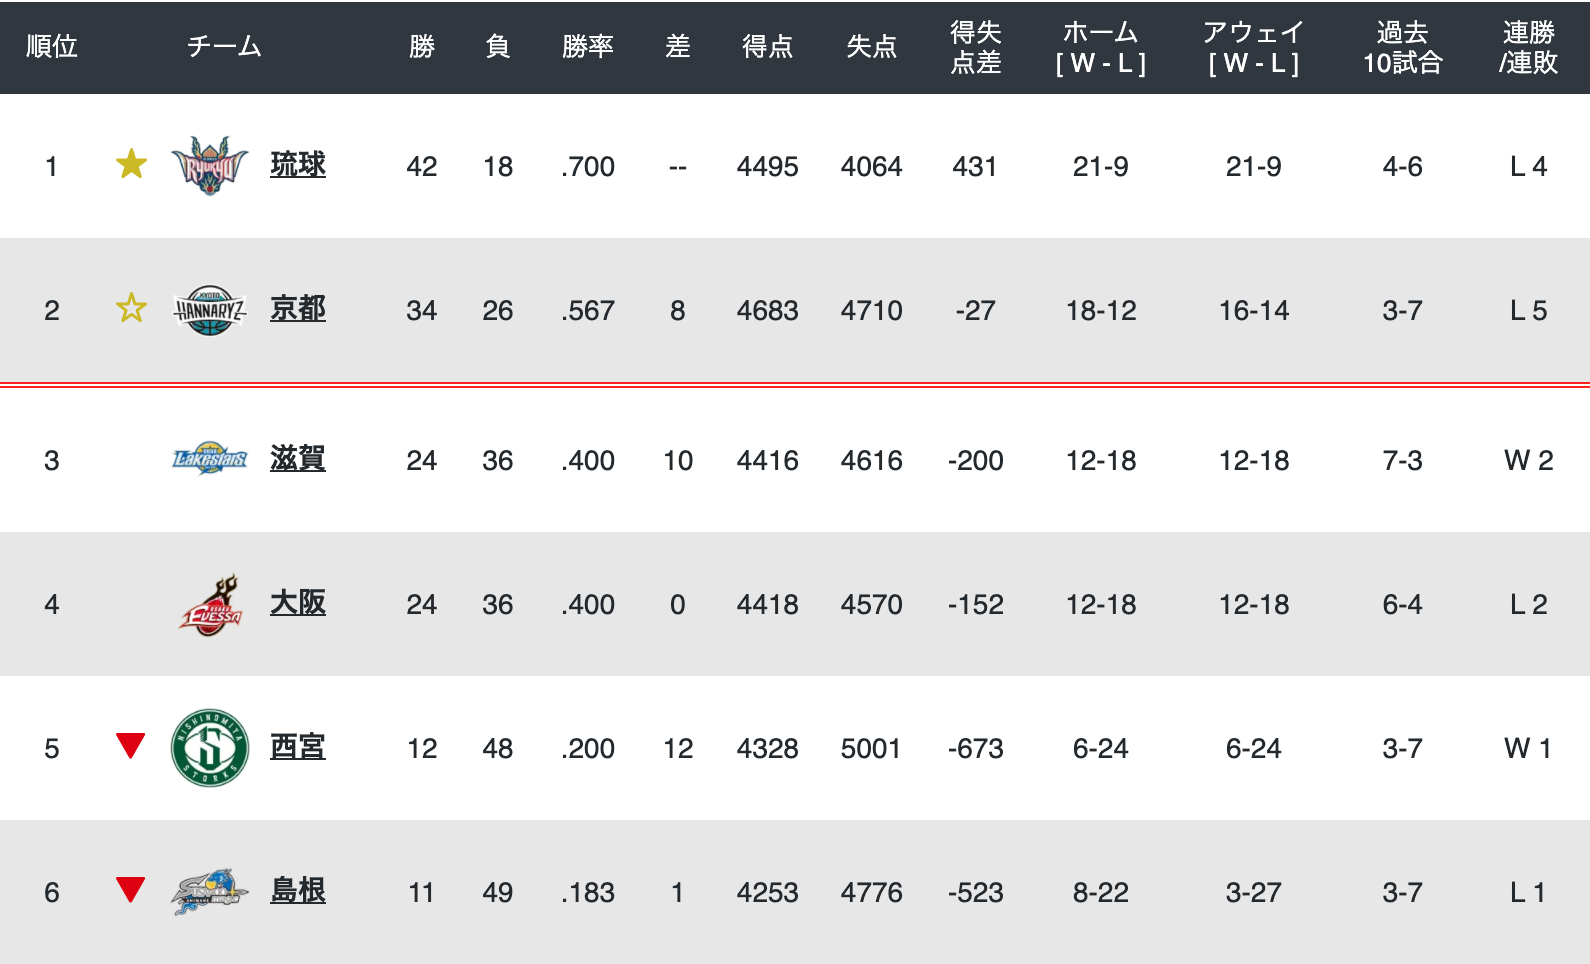The width and height of the screenshot is (1590, 964).
Task: Click the Nishinomiya Storks green logo
Action: pyautogui.click(x=210, y=748)
